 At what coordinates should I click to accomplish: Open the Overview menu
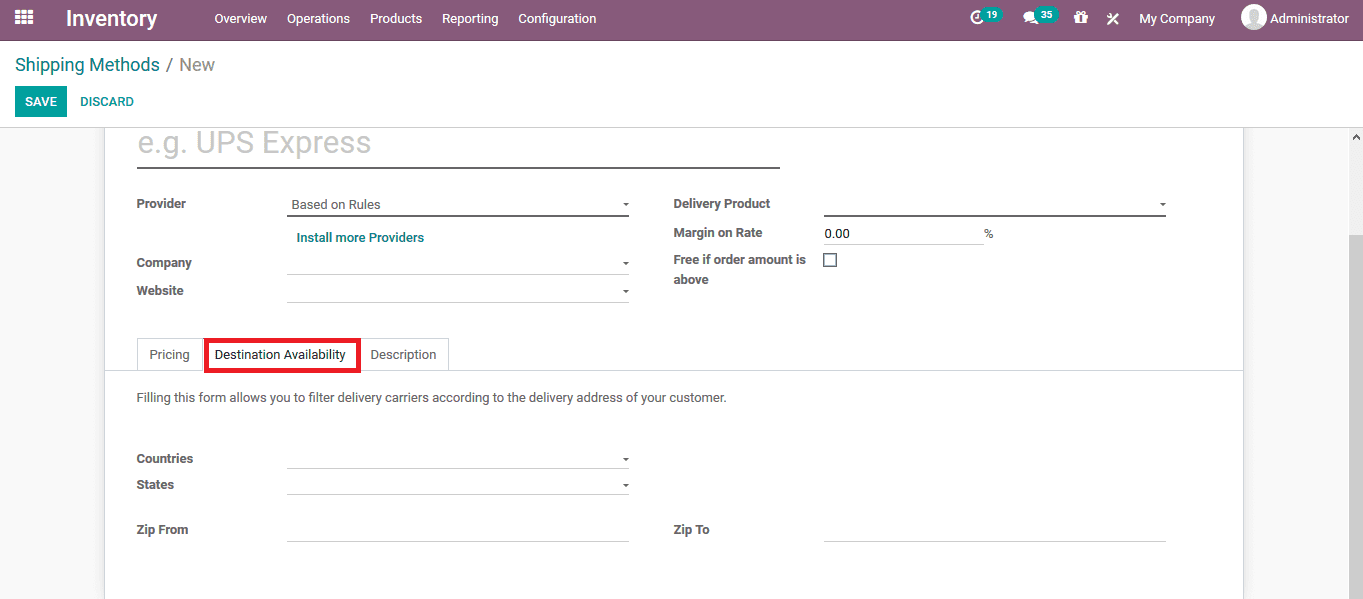point(241,18)
